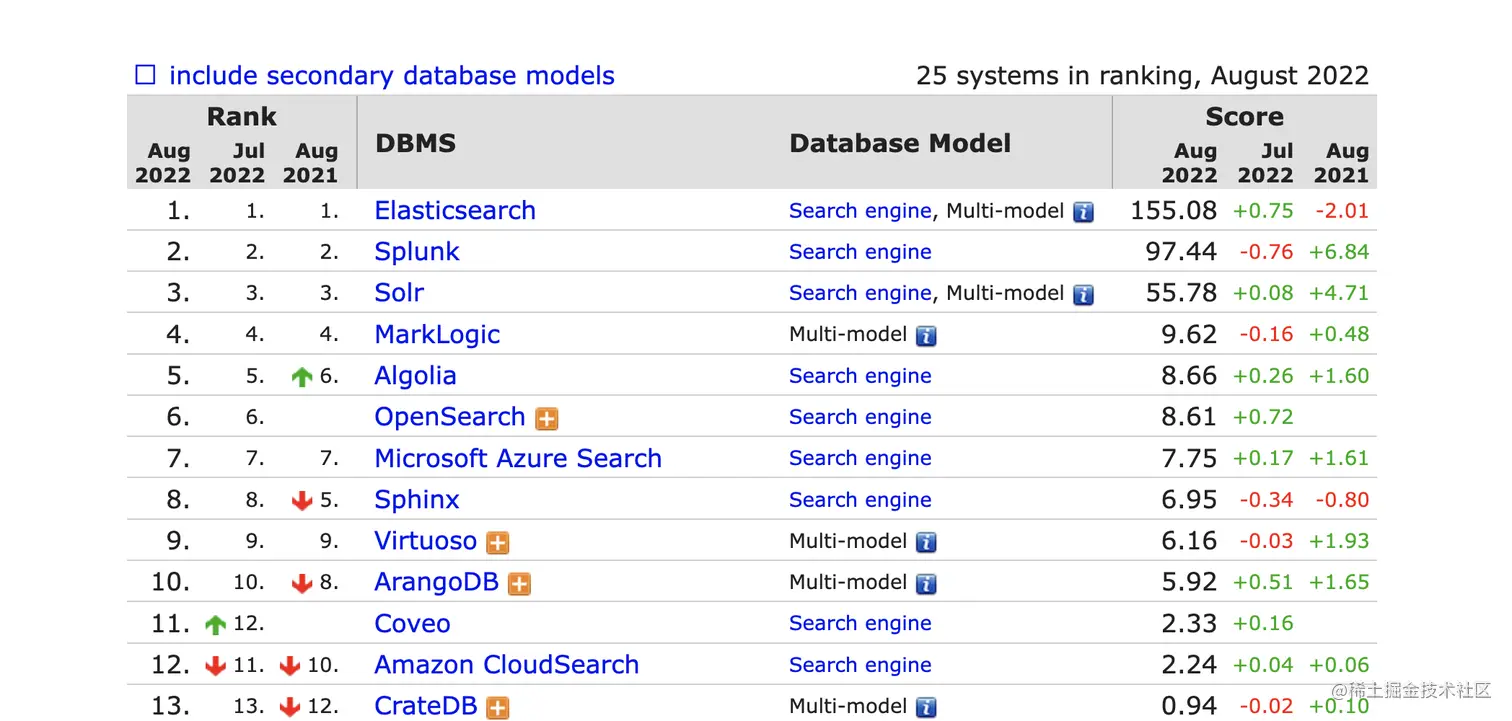Click red down arrow before 10. in CloudSearch row

tap(290, 666)
